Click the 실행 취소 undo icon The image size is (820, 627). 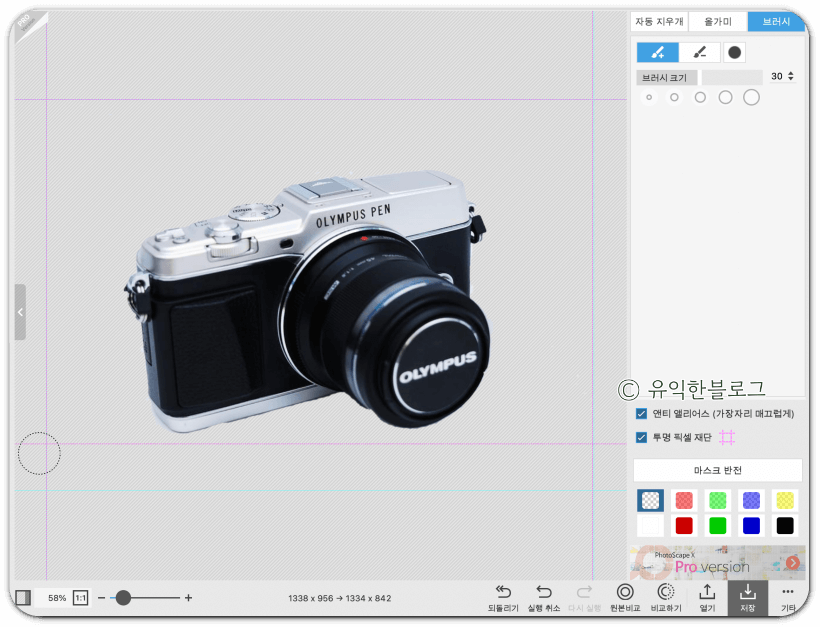[544, 592]
